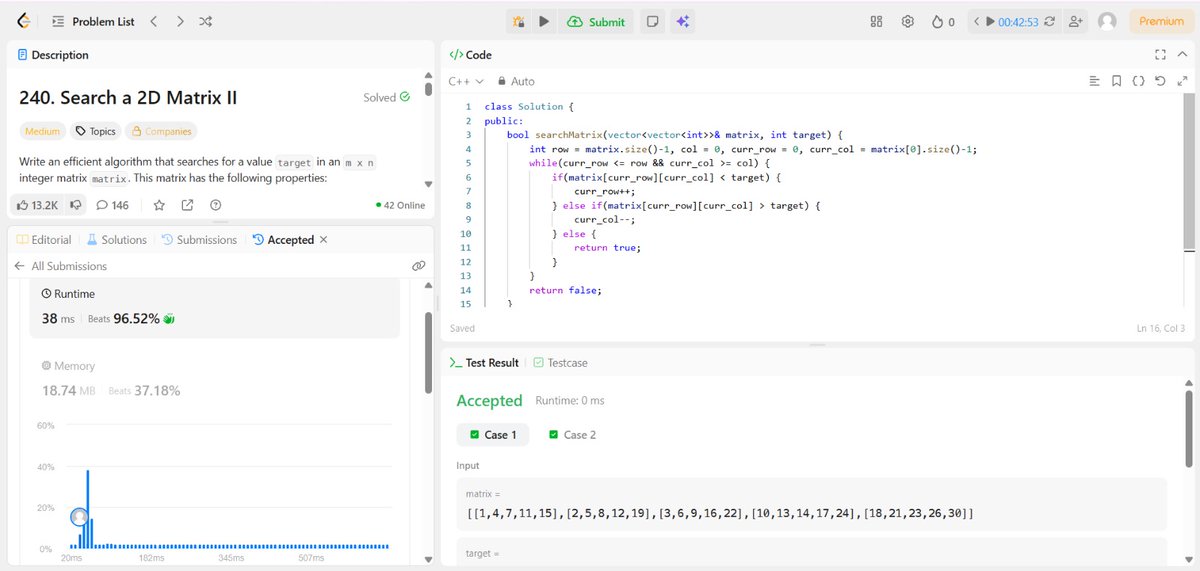Click the Medium difficulty tag
Viewport: 1200px width, 571px height.
(43, 131)
